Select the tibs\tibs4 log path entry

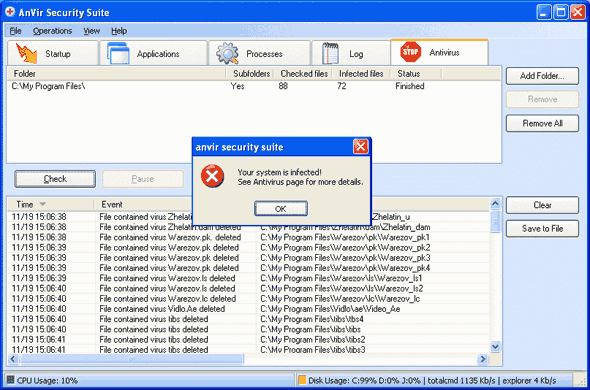click(x=312, y=319)
